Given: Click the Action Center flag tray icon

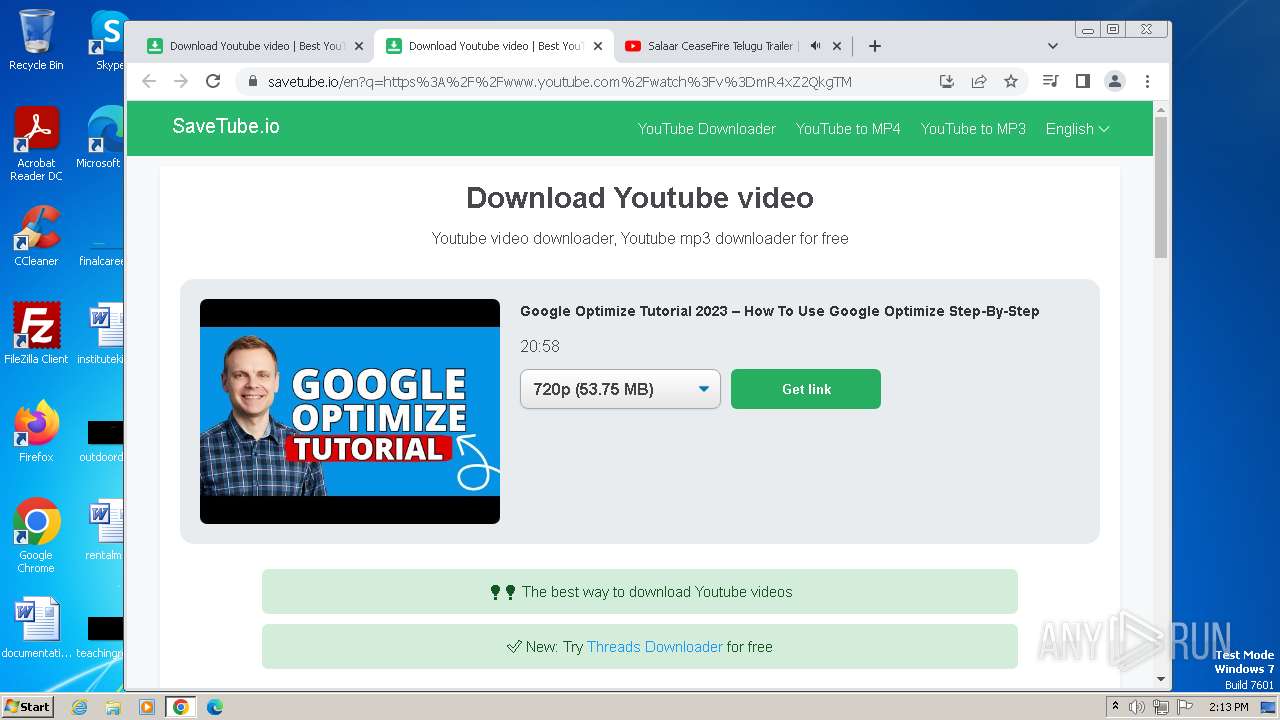Looking at the screenshot, I should [x=1185, y=707].
